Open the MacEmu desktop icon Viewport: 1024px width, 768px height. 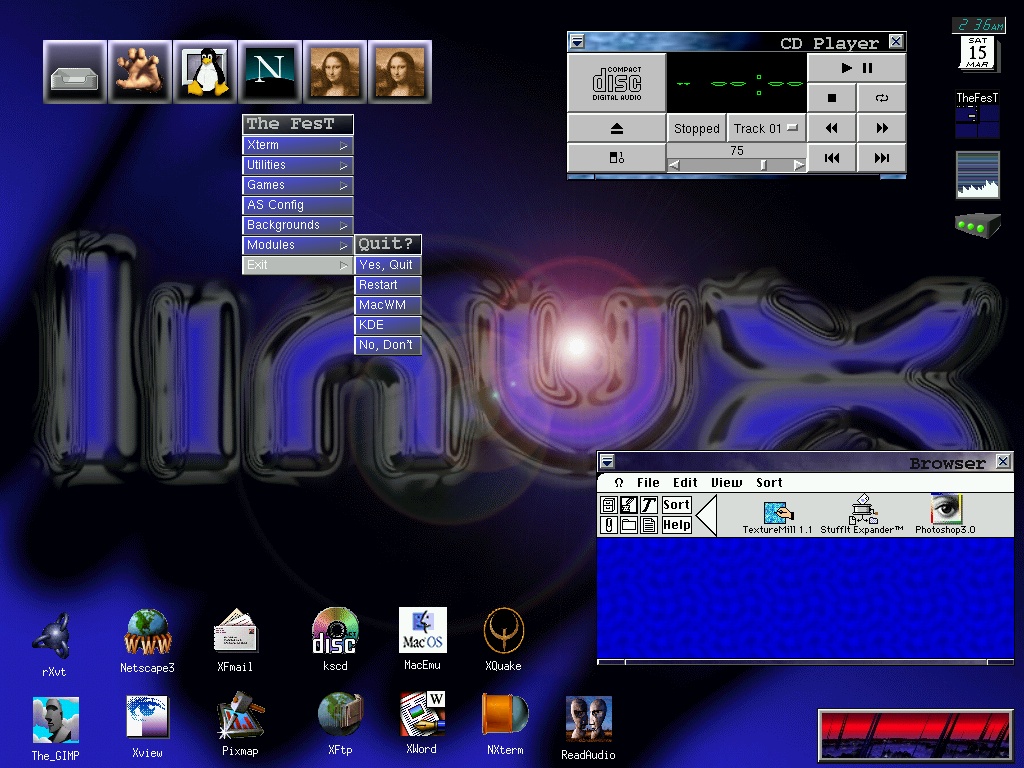(422, 631)
